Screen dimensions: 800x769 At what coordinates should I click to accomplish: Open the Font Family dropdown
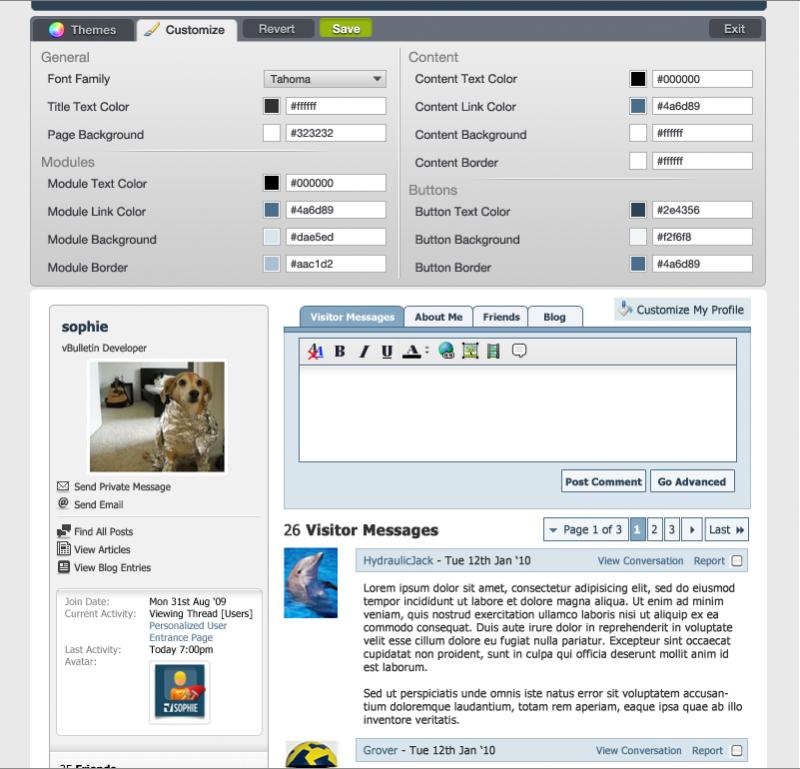point(325,79)
